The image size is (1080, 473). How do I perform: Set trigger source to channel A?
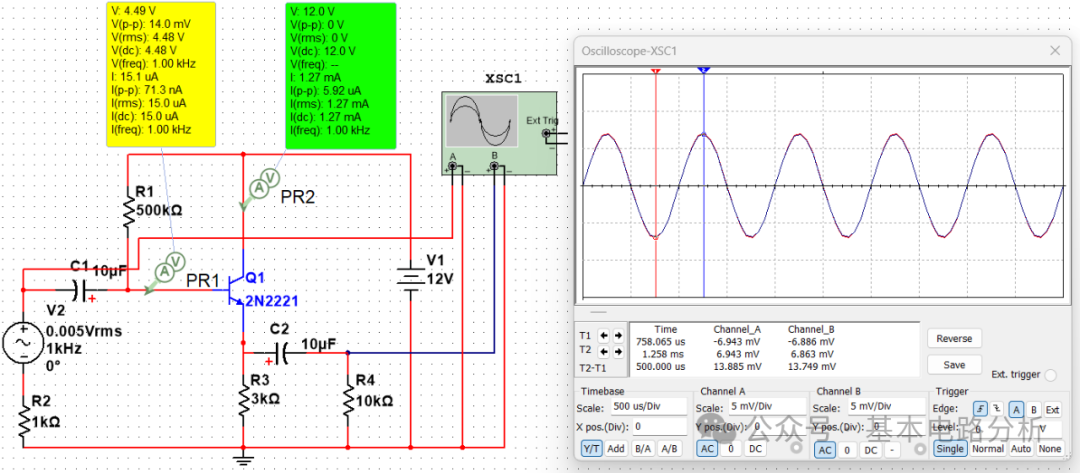coord(1017,409)
